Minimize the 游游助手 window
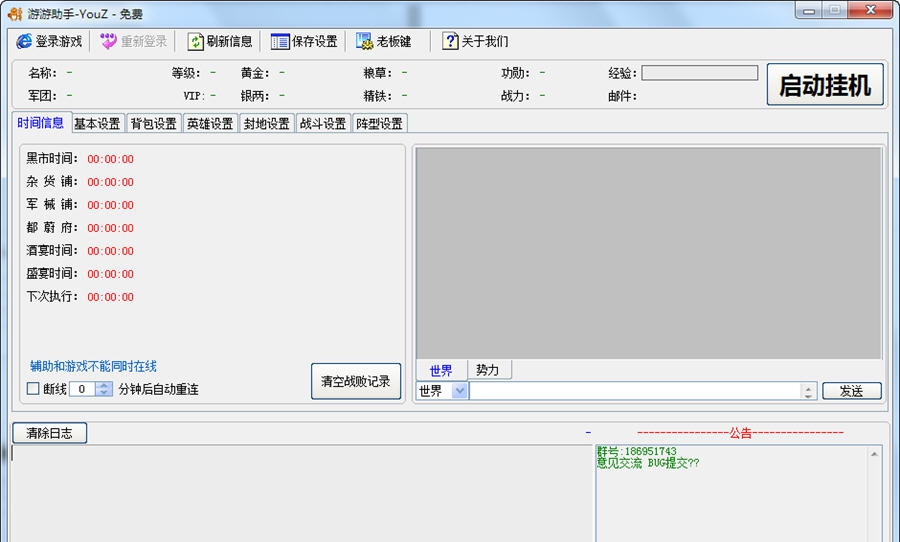The width and height of the screenshot is (900, 542). point(809,10)
